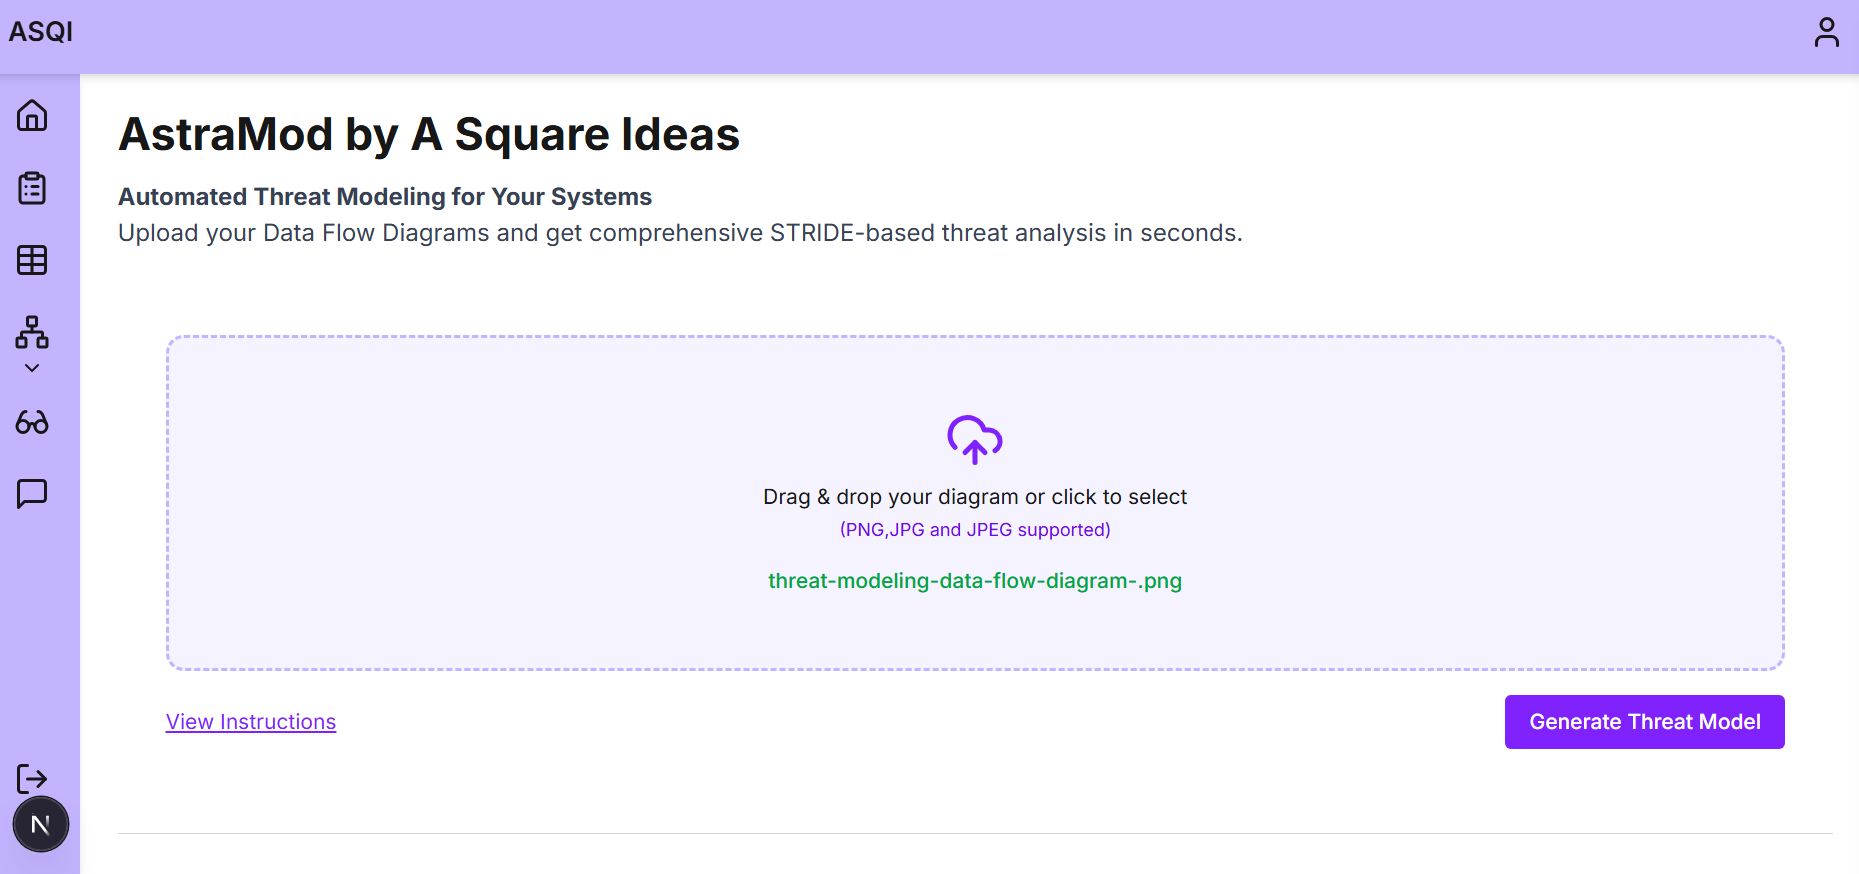Open the chat message sidebar icon
Screen dimensions: 1859x874
32,493
